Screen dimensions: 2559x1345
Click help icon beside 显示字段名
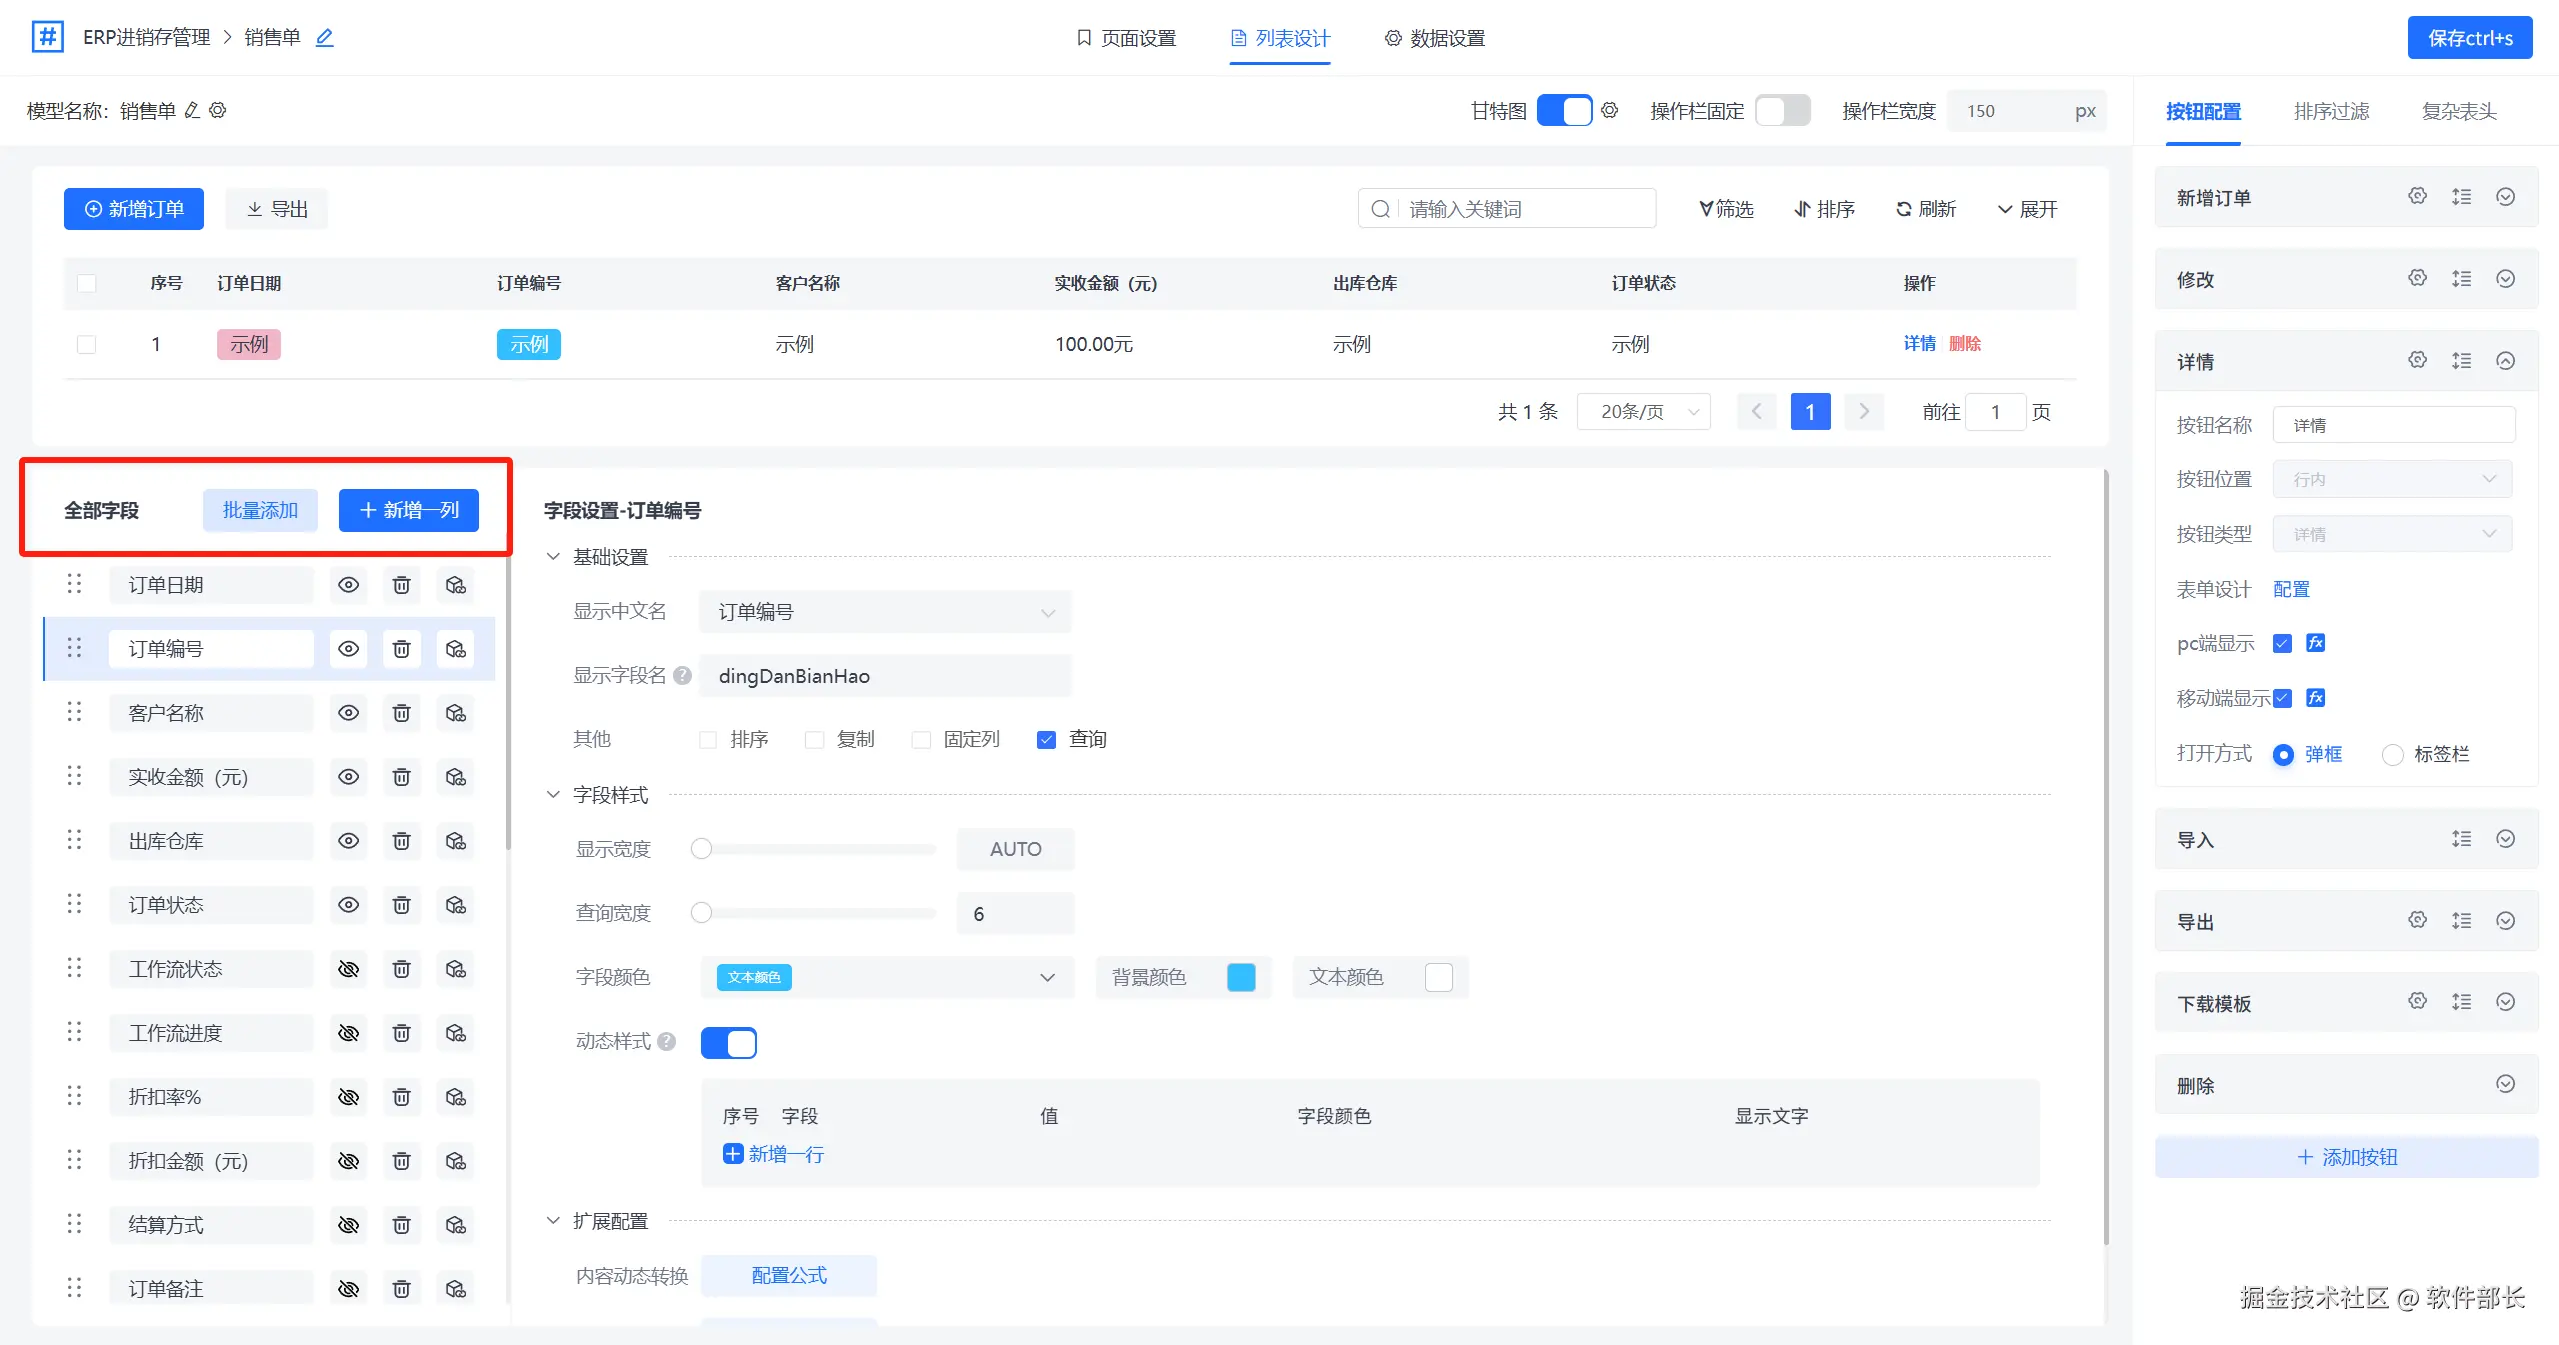tap(683, 676)
